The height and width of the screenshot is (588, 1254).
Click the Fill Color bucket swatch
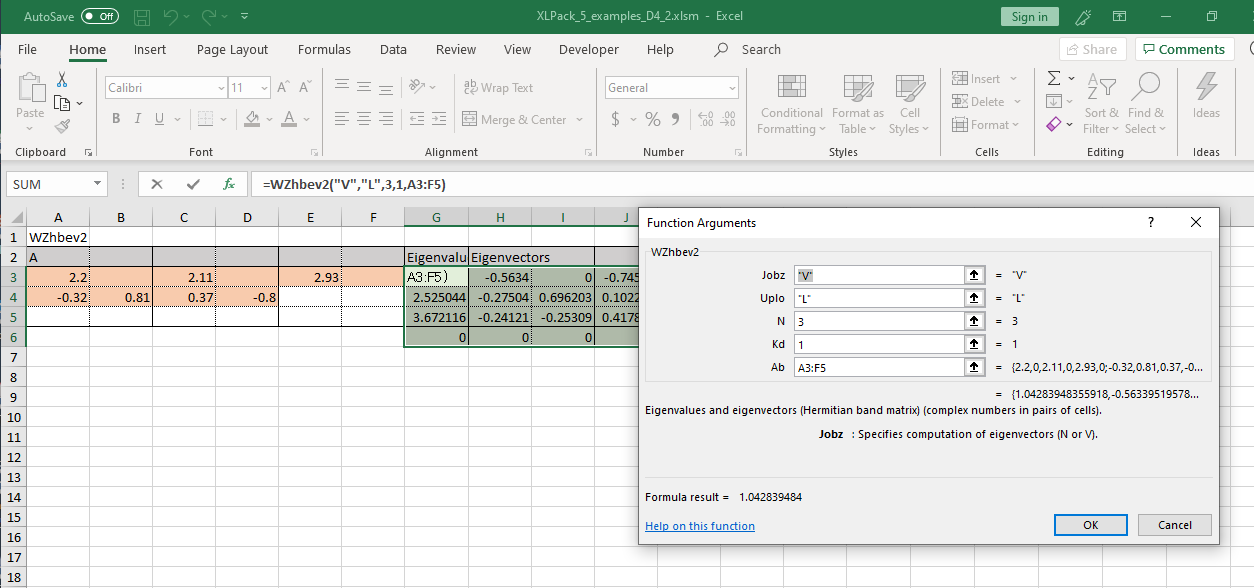tap(252, 119)
